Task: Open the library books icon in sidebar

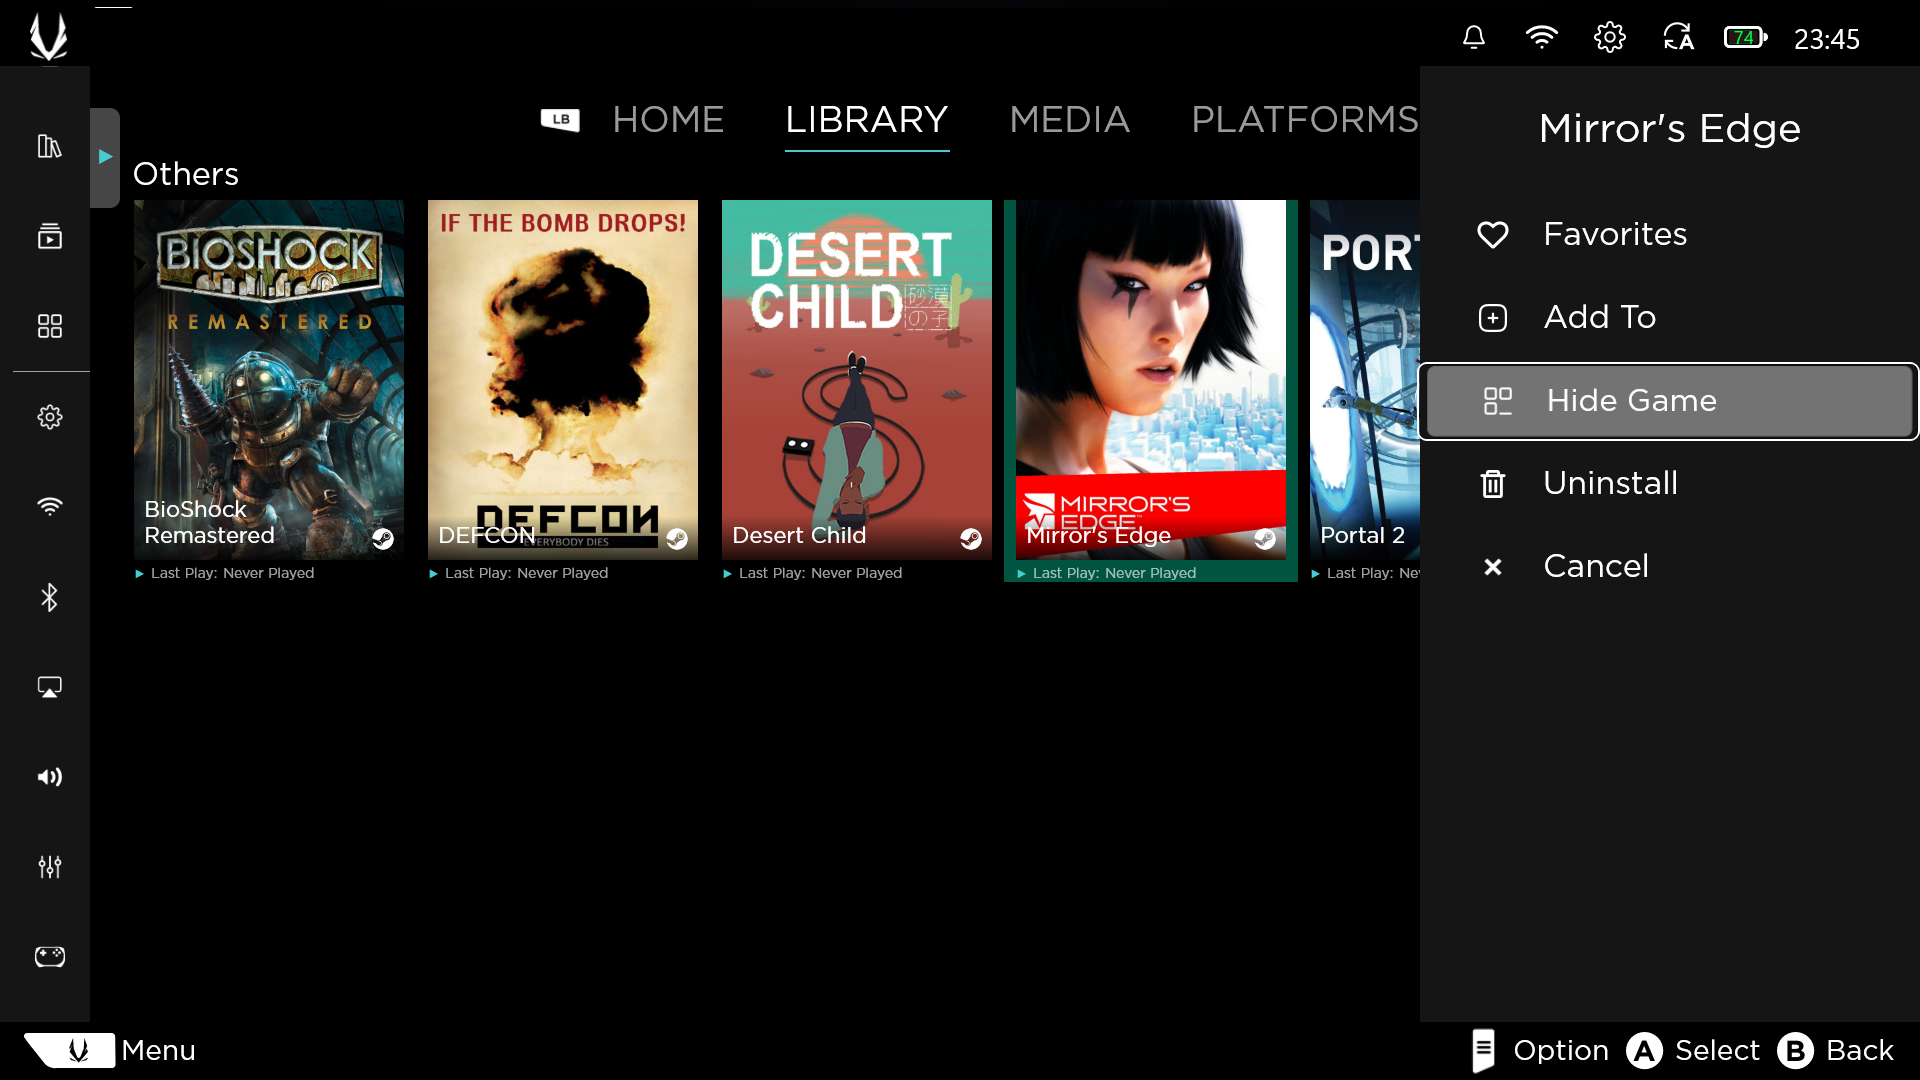Action: click(x=49, y=146)
